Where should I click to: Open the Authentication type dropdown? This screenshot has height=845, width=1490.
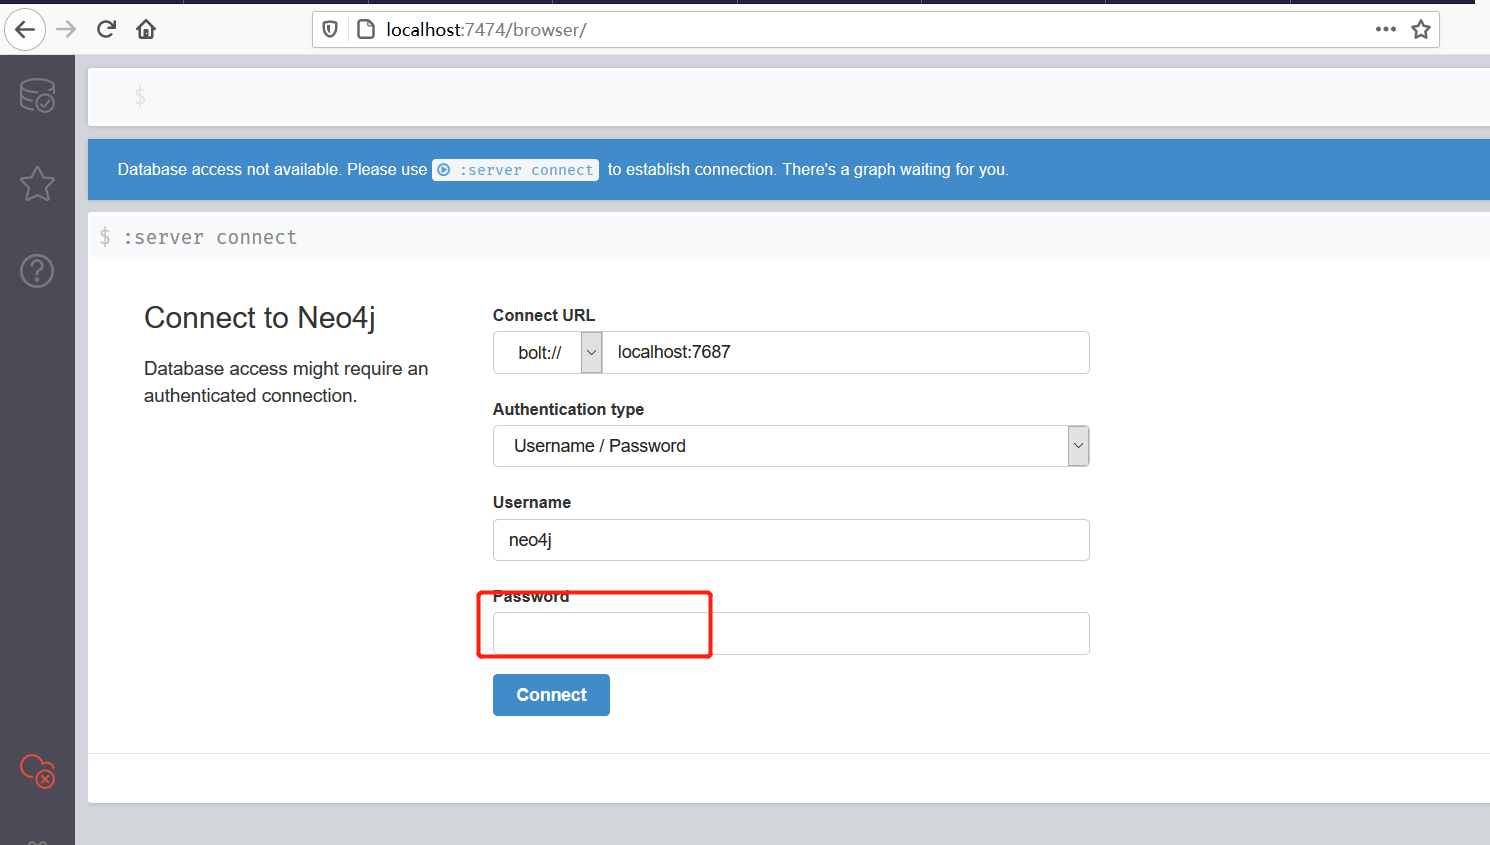click(791, 446)
